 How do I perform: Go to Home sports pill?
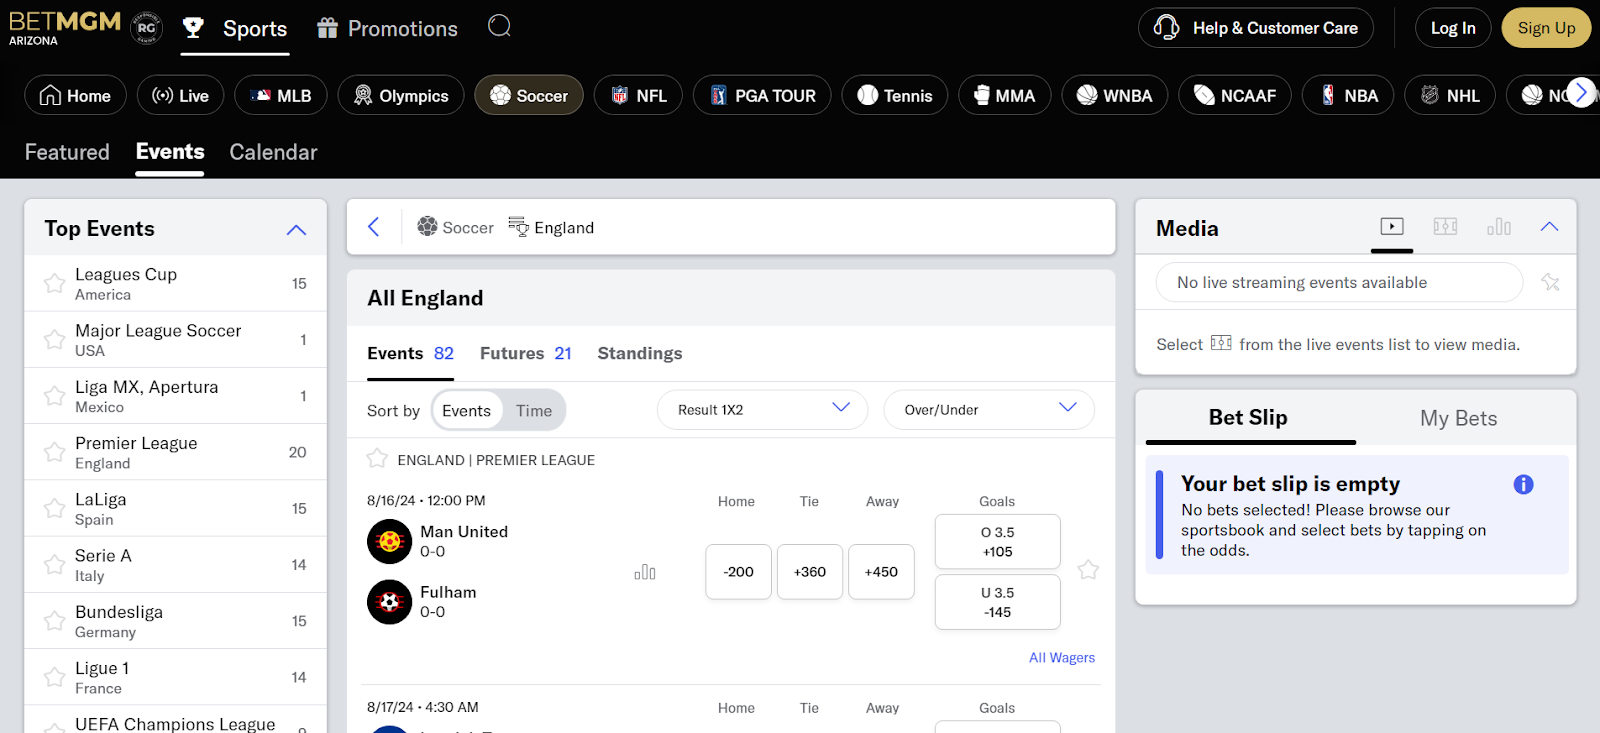click(75, 96)
